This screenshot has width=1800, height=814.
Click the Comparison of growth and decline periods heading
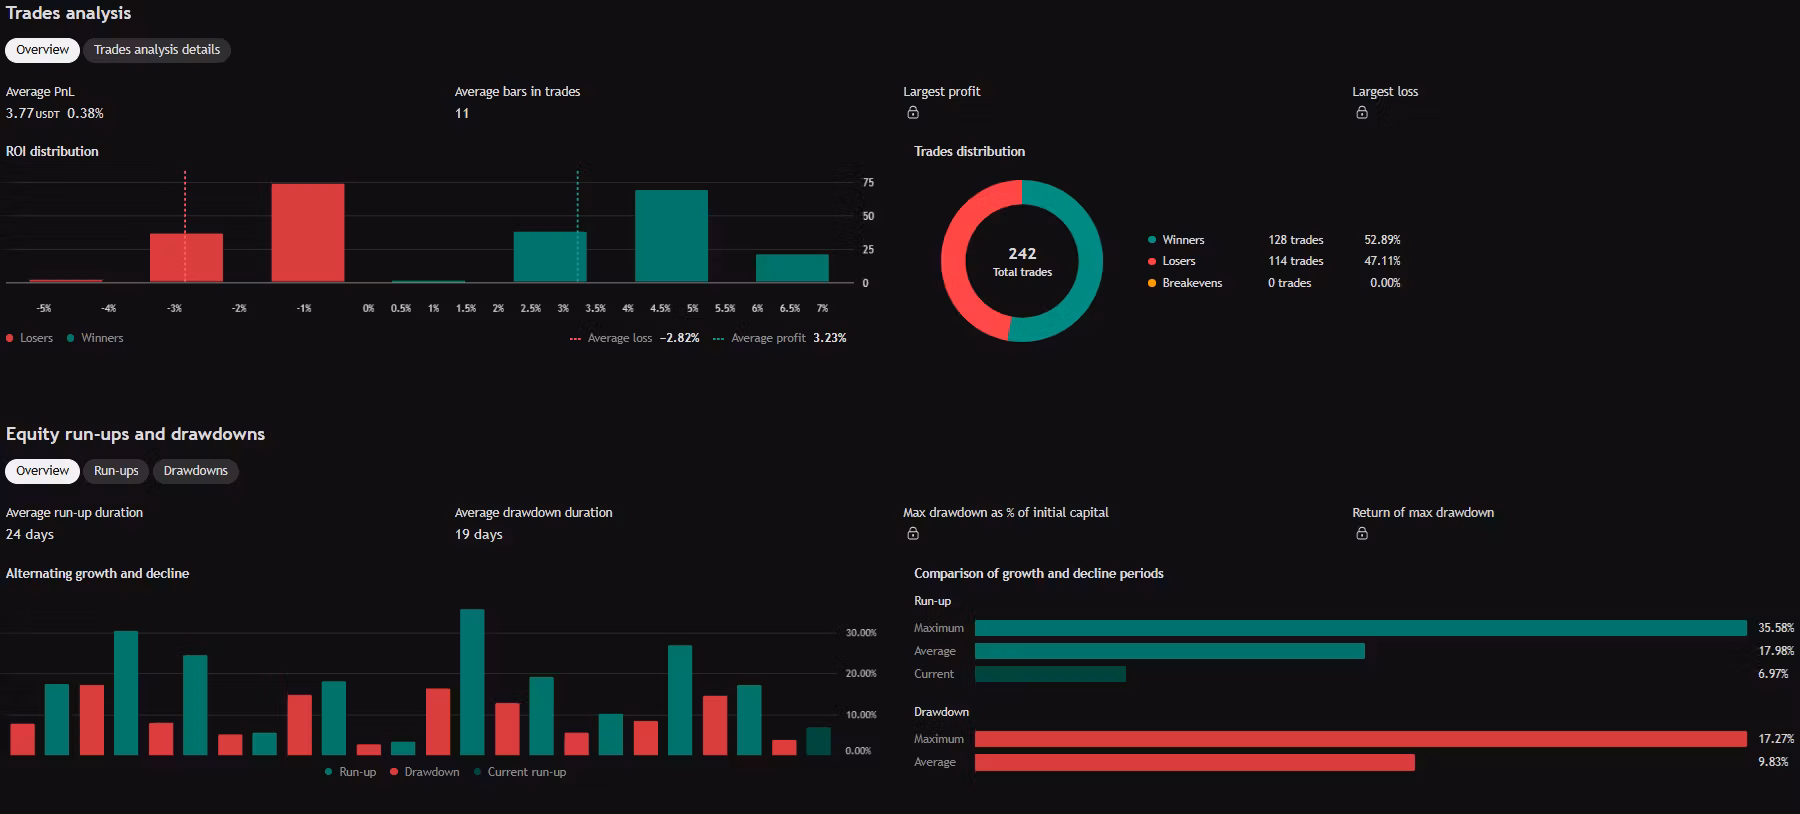[1039, 574]
